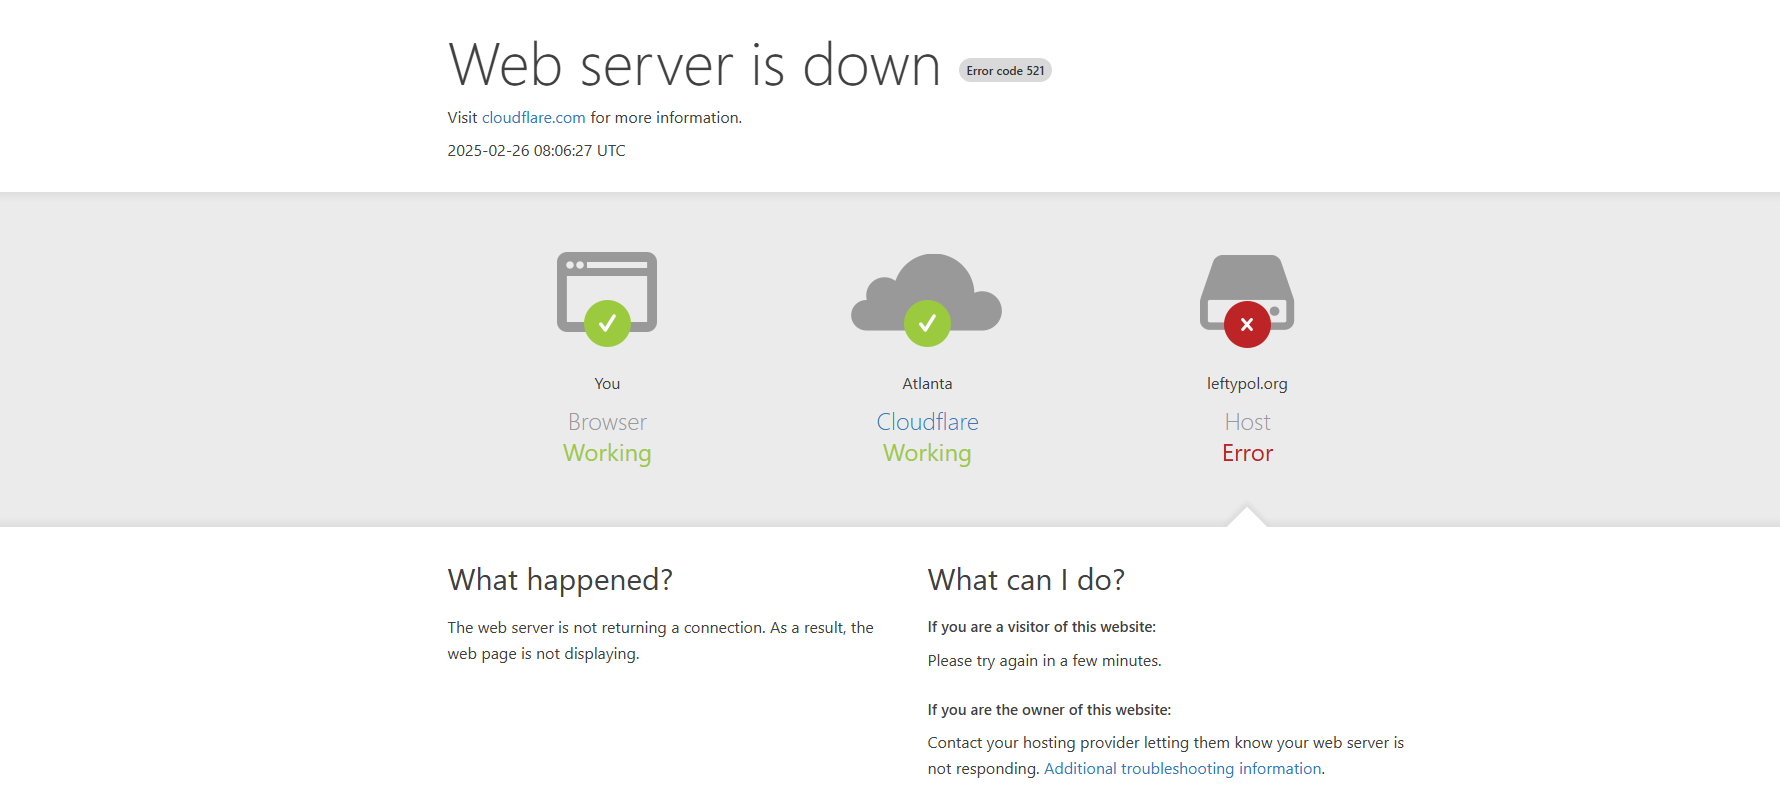1780x800 pixels.
Task: Click the "Browser" label
Action: [607, 422]
